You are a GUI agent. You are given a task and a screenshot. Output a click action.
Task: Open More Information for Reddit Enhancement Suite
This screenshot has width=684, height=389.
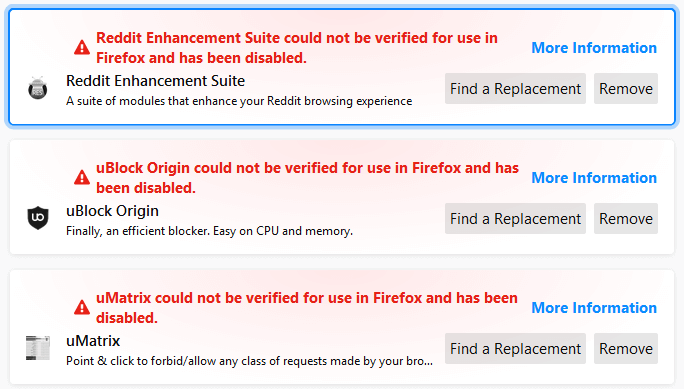pos(594,48)
